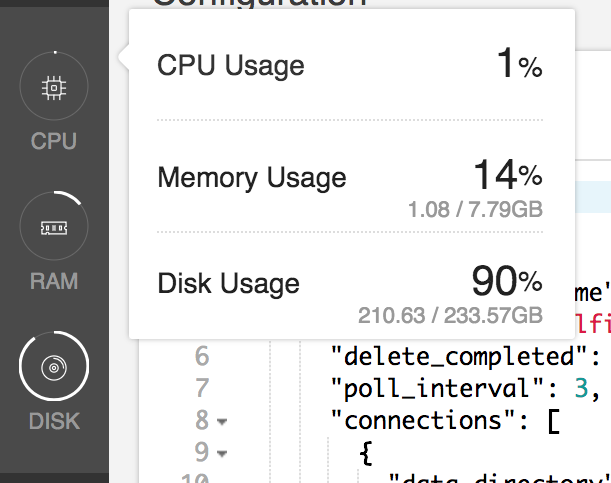Click the CPU Usage row label

[231, 66]
